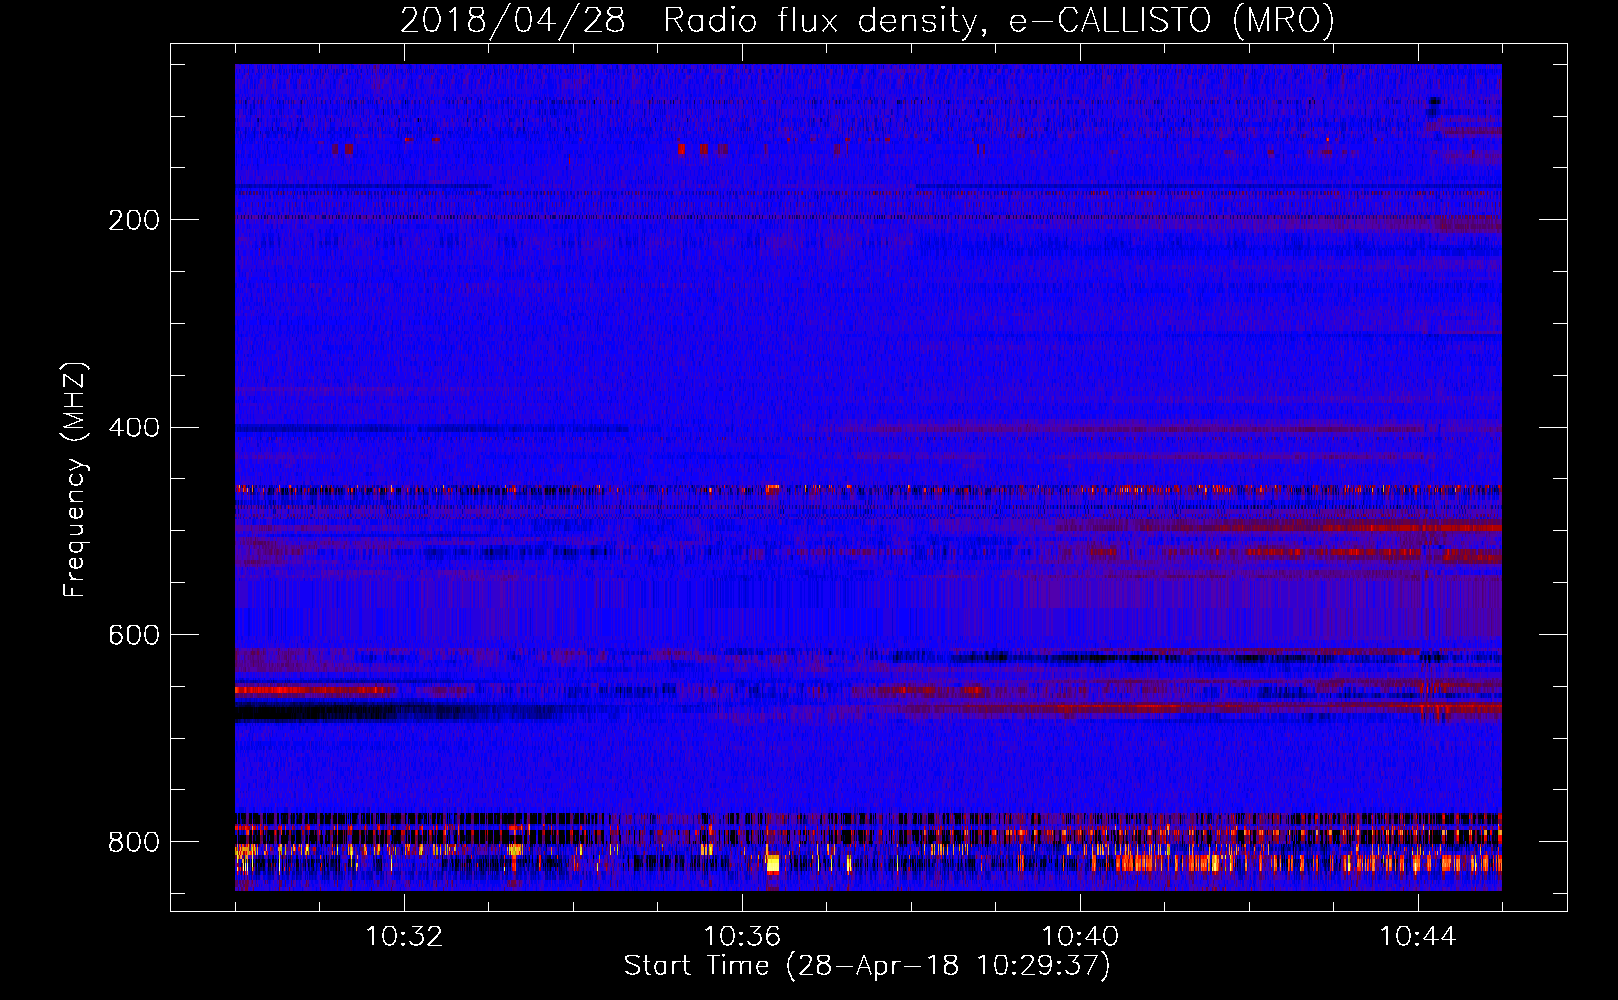The image size is (1618, 1000).
Task: Click the 'Start Time (28-Apr-18 10:29:37)' label
Action: point(867,966)
